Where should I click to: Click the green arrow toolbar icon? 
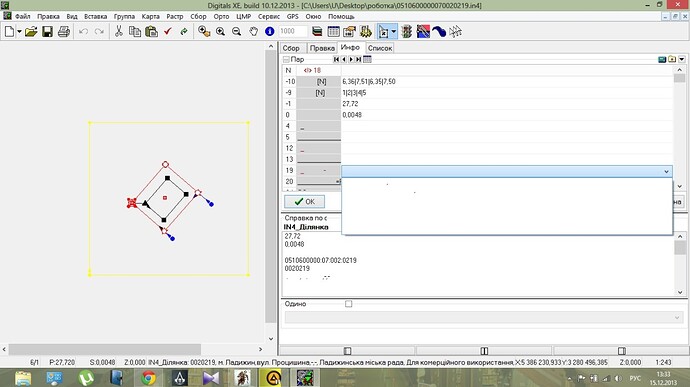point(184,32)
